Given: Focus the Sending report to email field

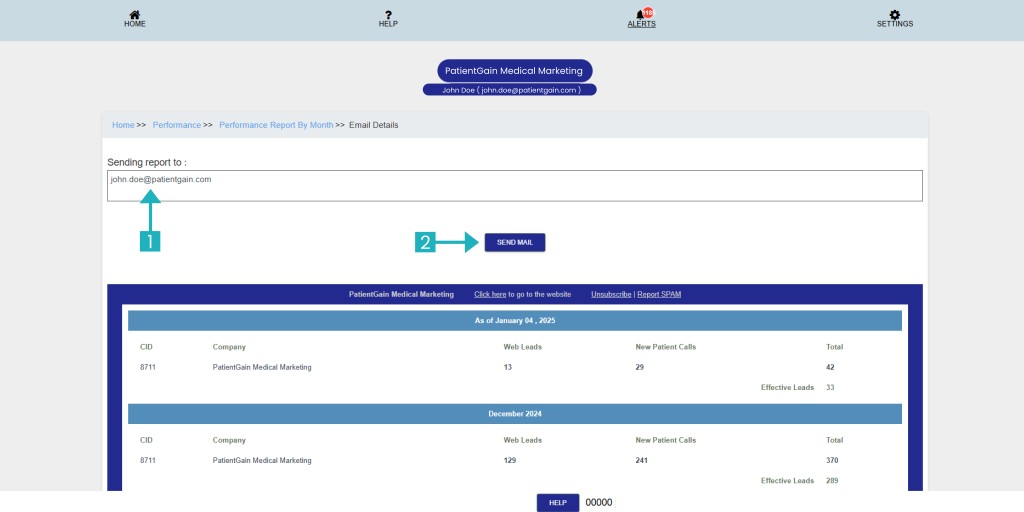Looking at the screenshot, I should 514,186.
